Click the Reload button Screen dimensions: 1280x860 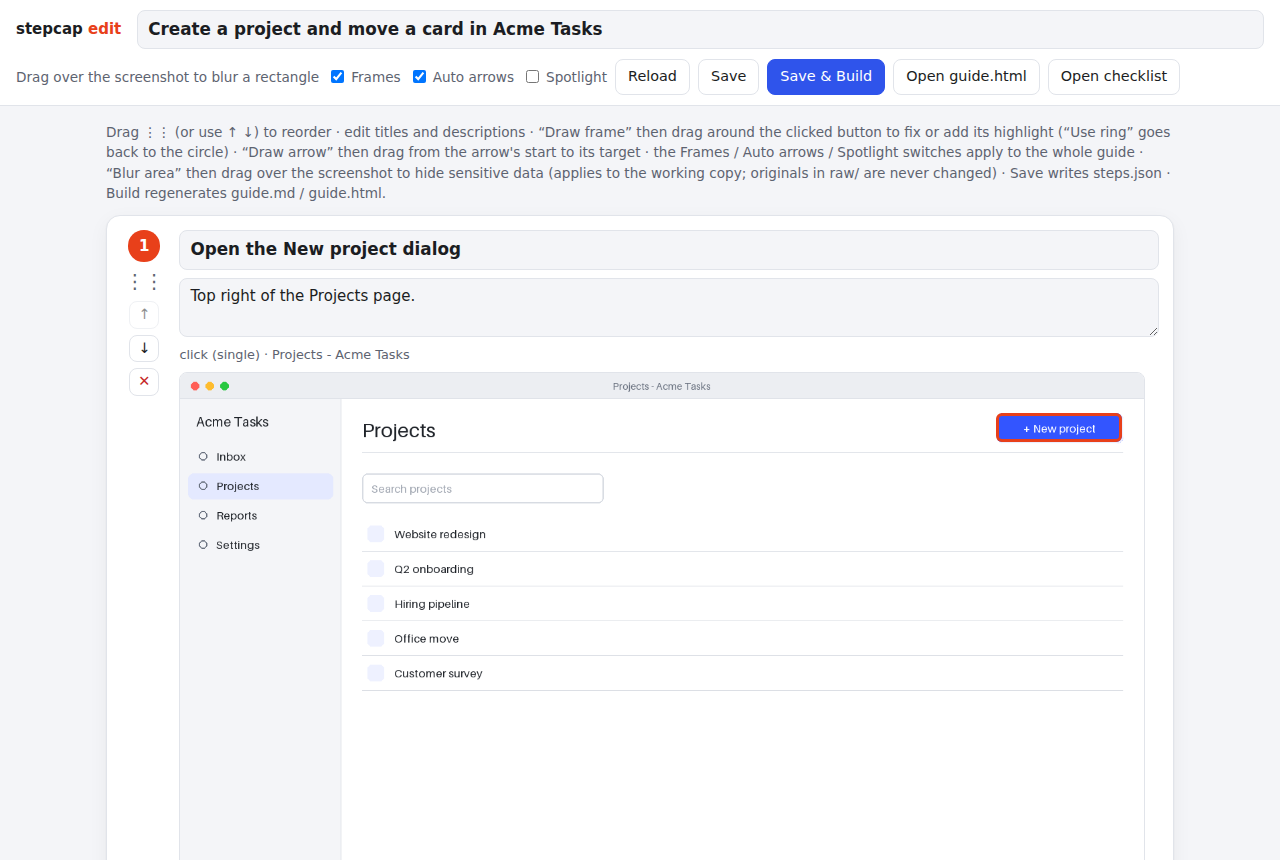pyautogui.click(x=652, y=77)
